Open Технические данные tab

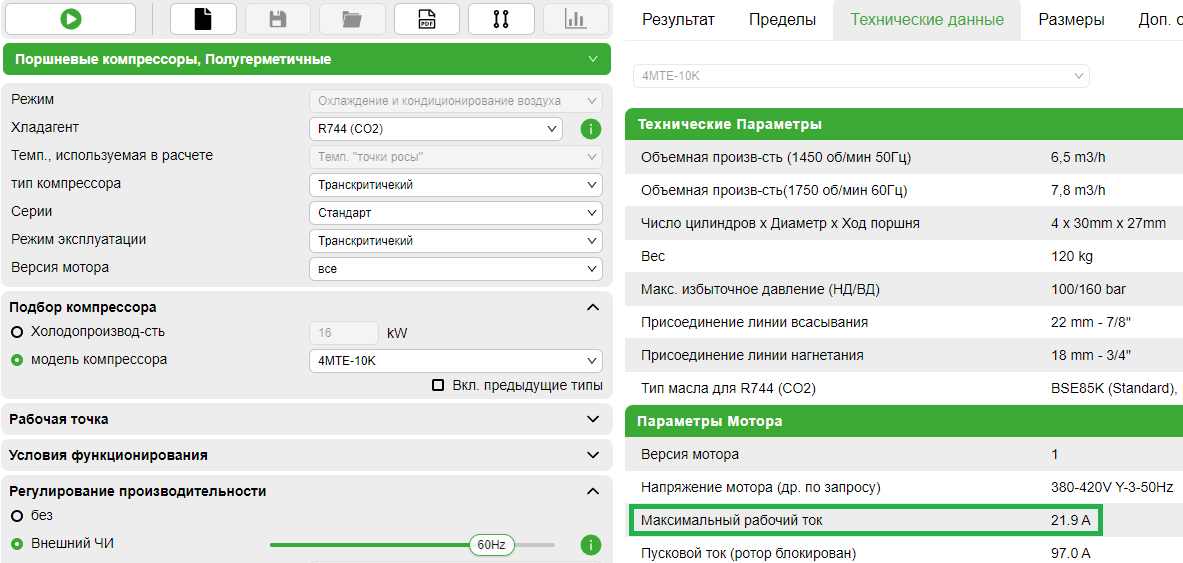[x=927, y=20]
